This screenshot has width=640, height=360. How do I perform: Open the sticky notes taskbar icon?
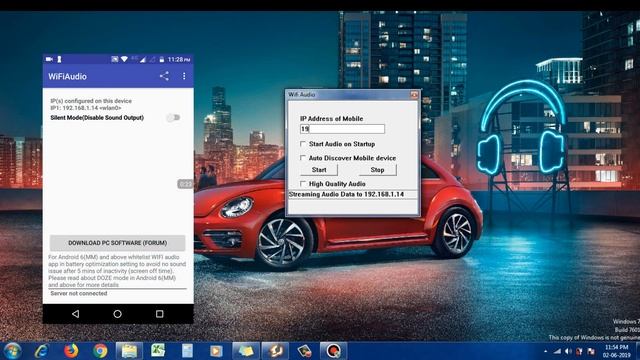pos(246,351)
